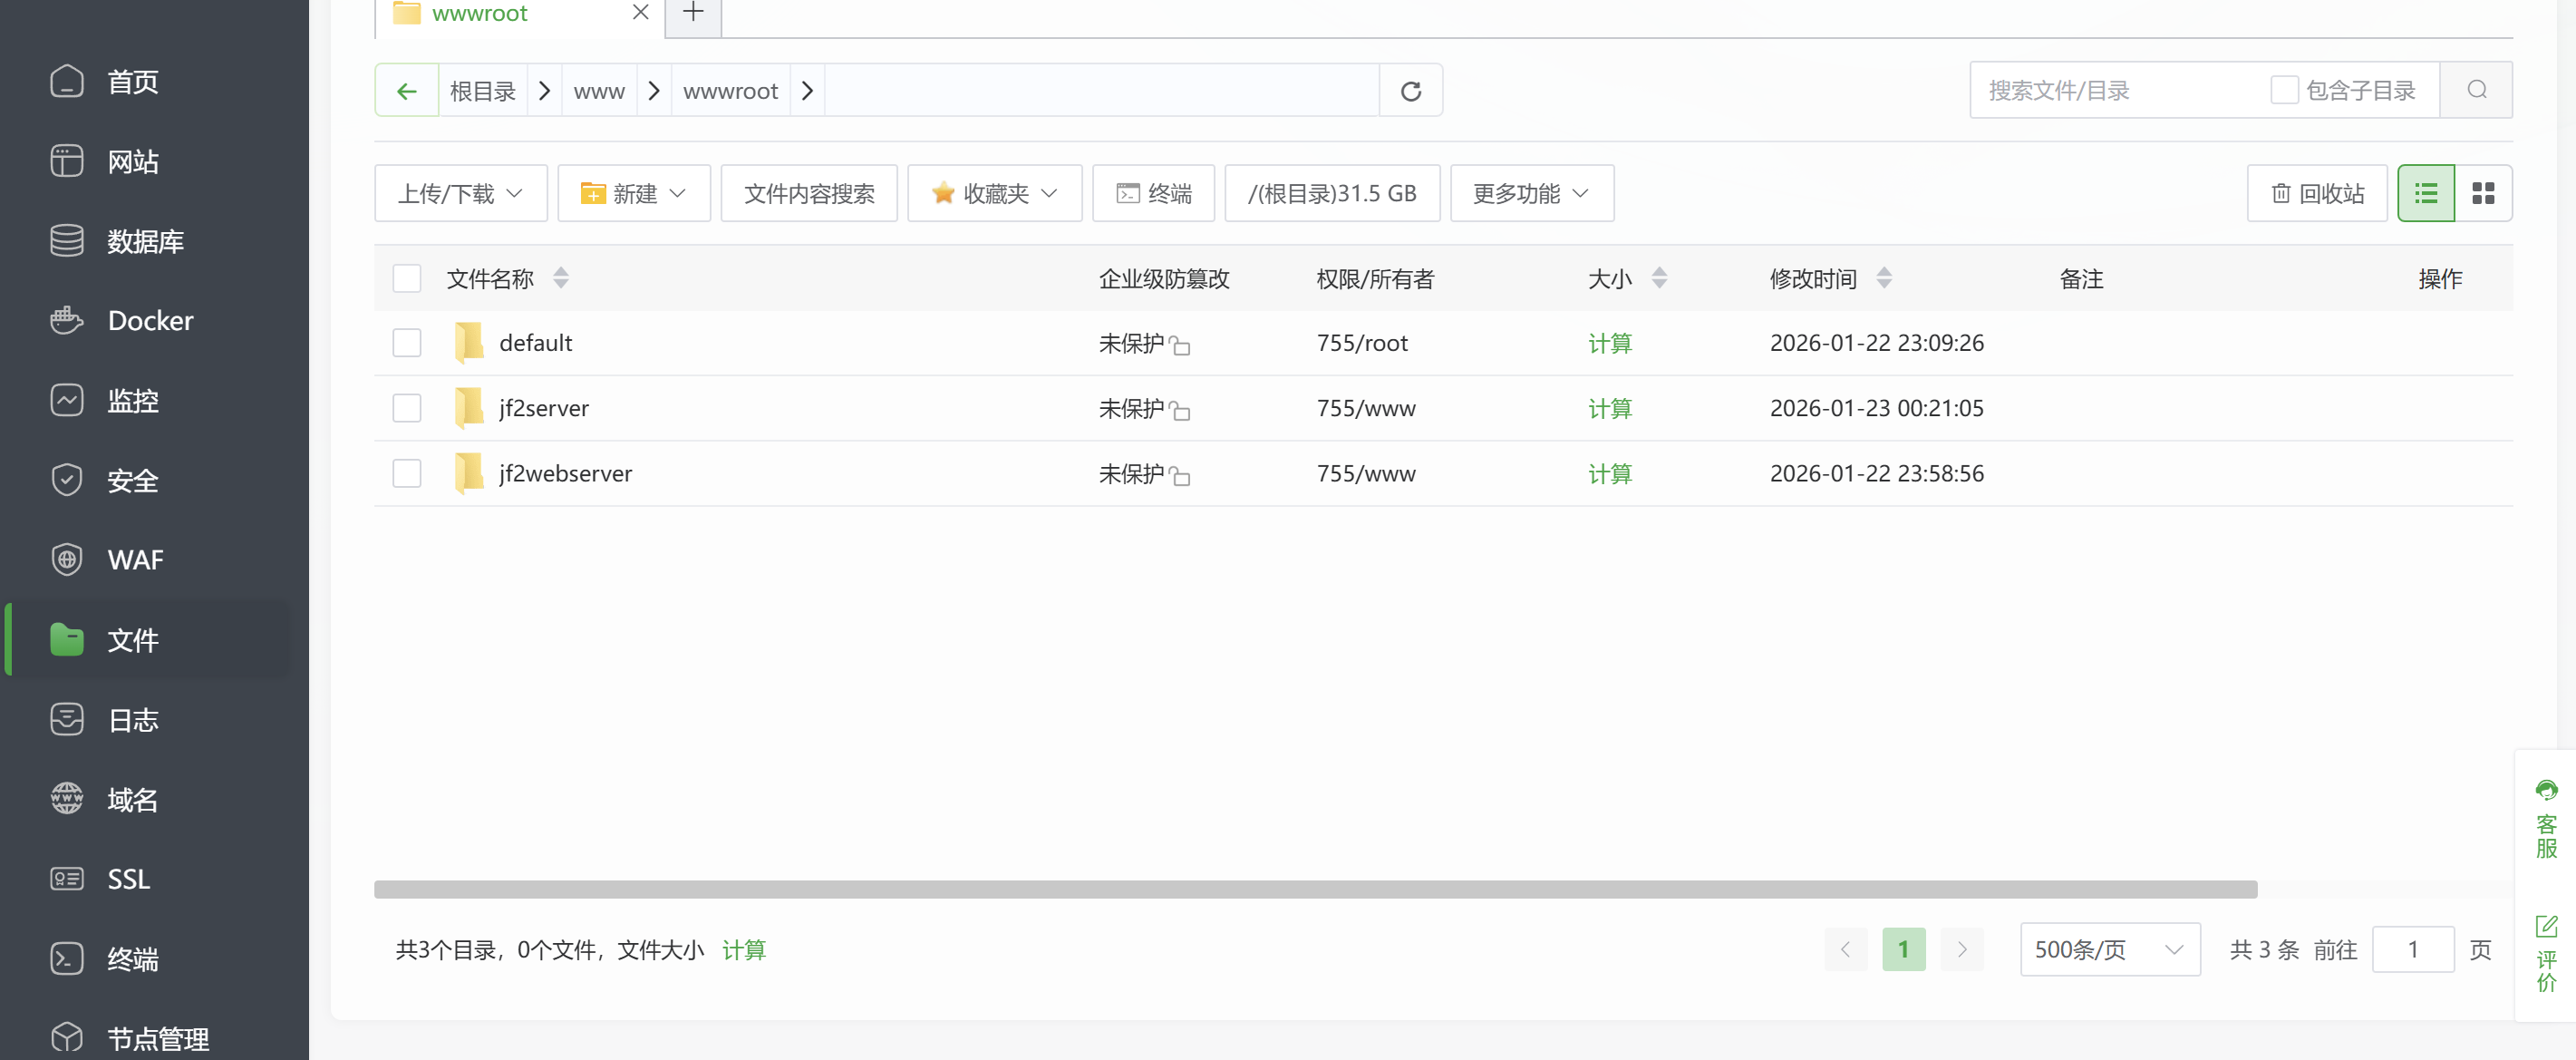This screenshot has width=2576, height=1060.
Task: Open customer service headset icon
Action: pyautogui.click(x=2546, y=790)
